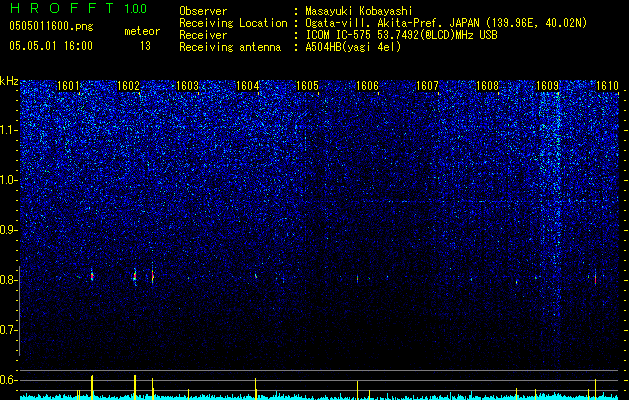
Task: Click the date stamp 05.05.01 16:00
Action: [x=51, y=46]
